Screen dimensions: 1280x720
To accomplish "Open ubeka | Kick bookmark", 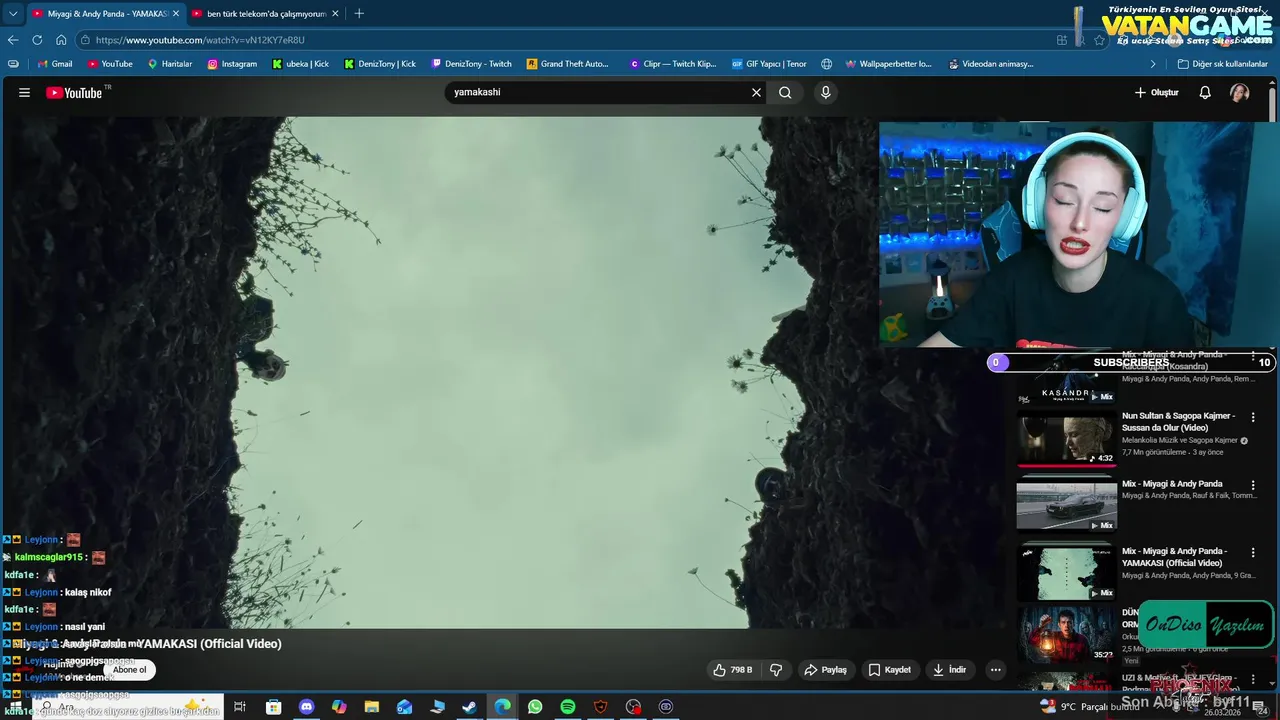I will (x=300, y=64).
